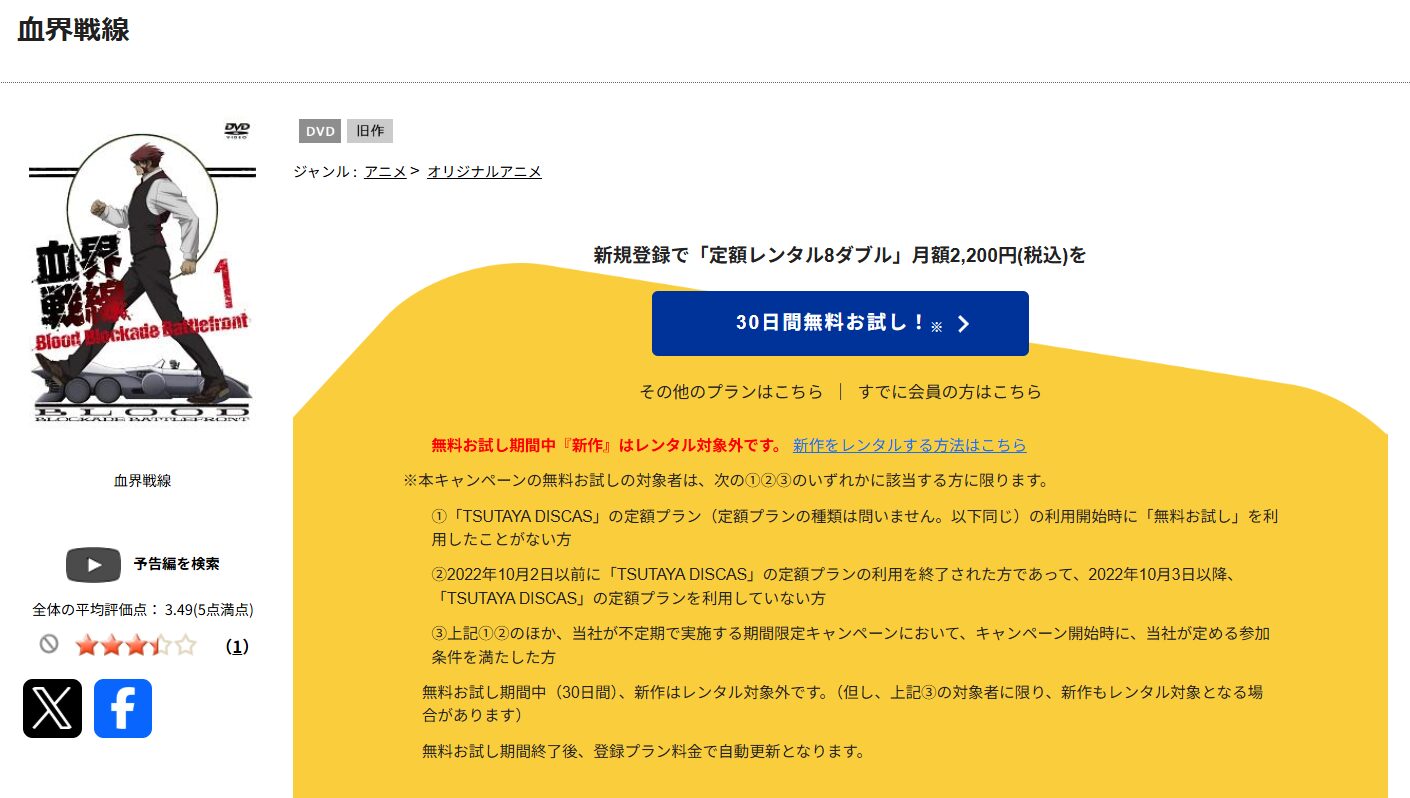Click the prohibited circle icon beside the stars
The width and height of the screenshot is (1410, 798).
coord(49,645)
